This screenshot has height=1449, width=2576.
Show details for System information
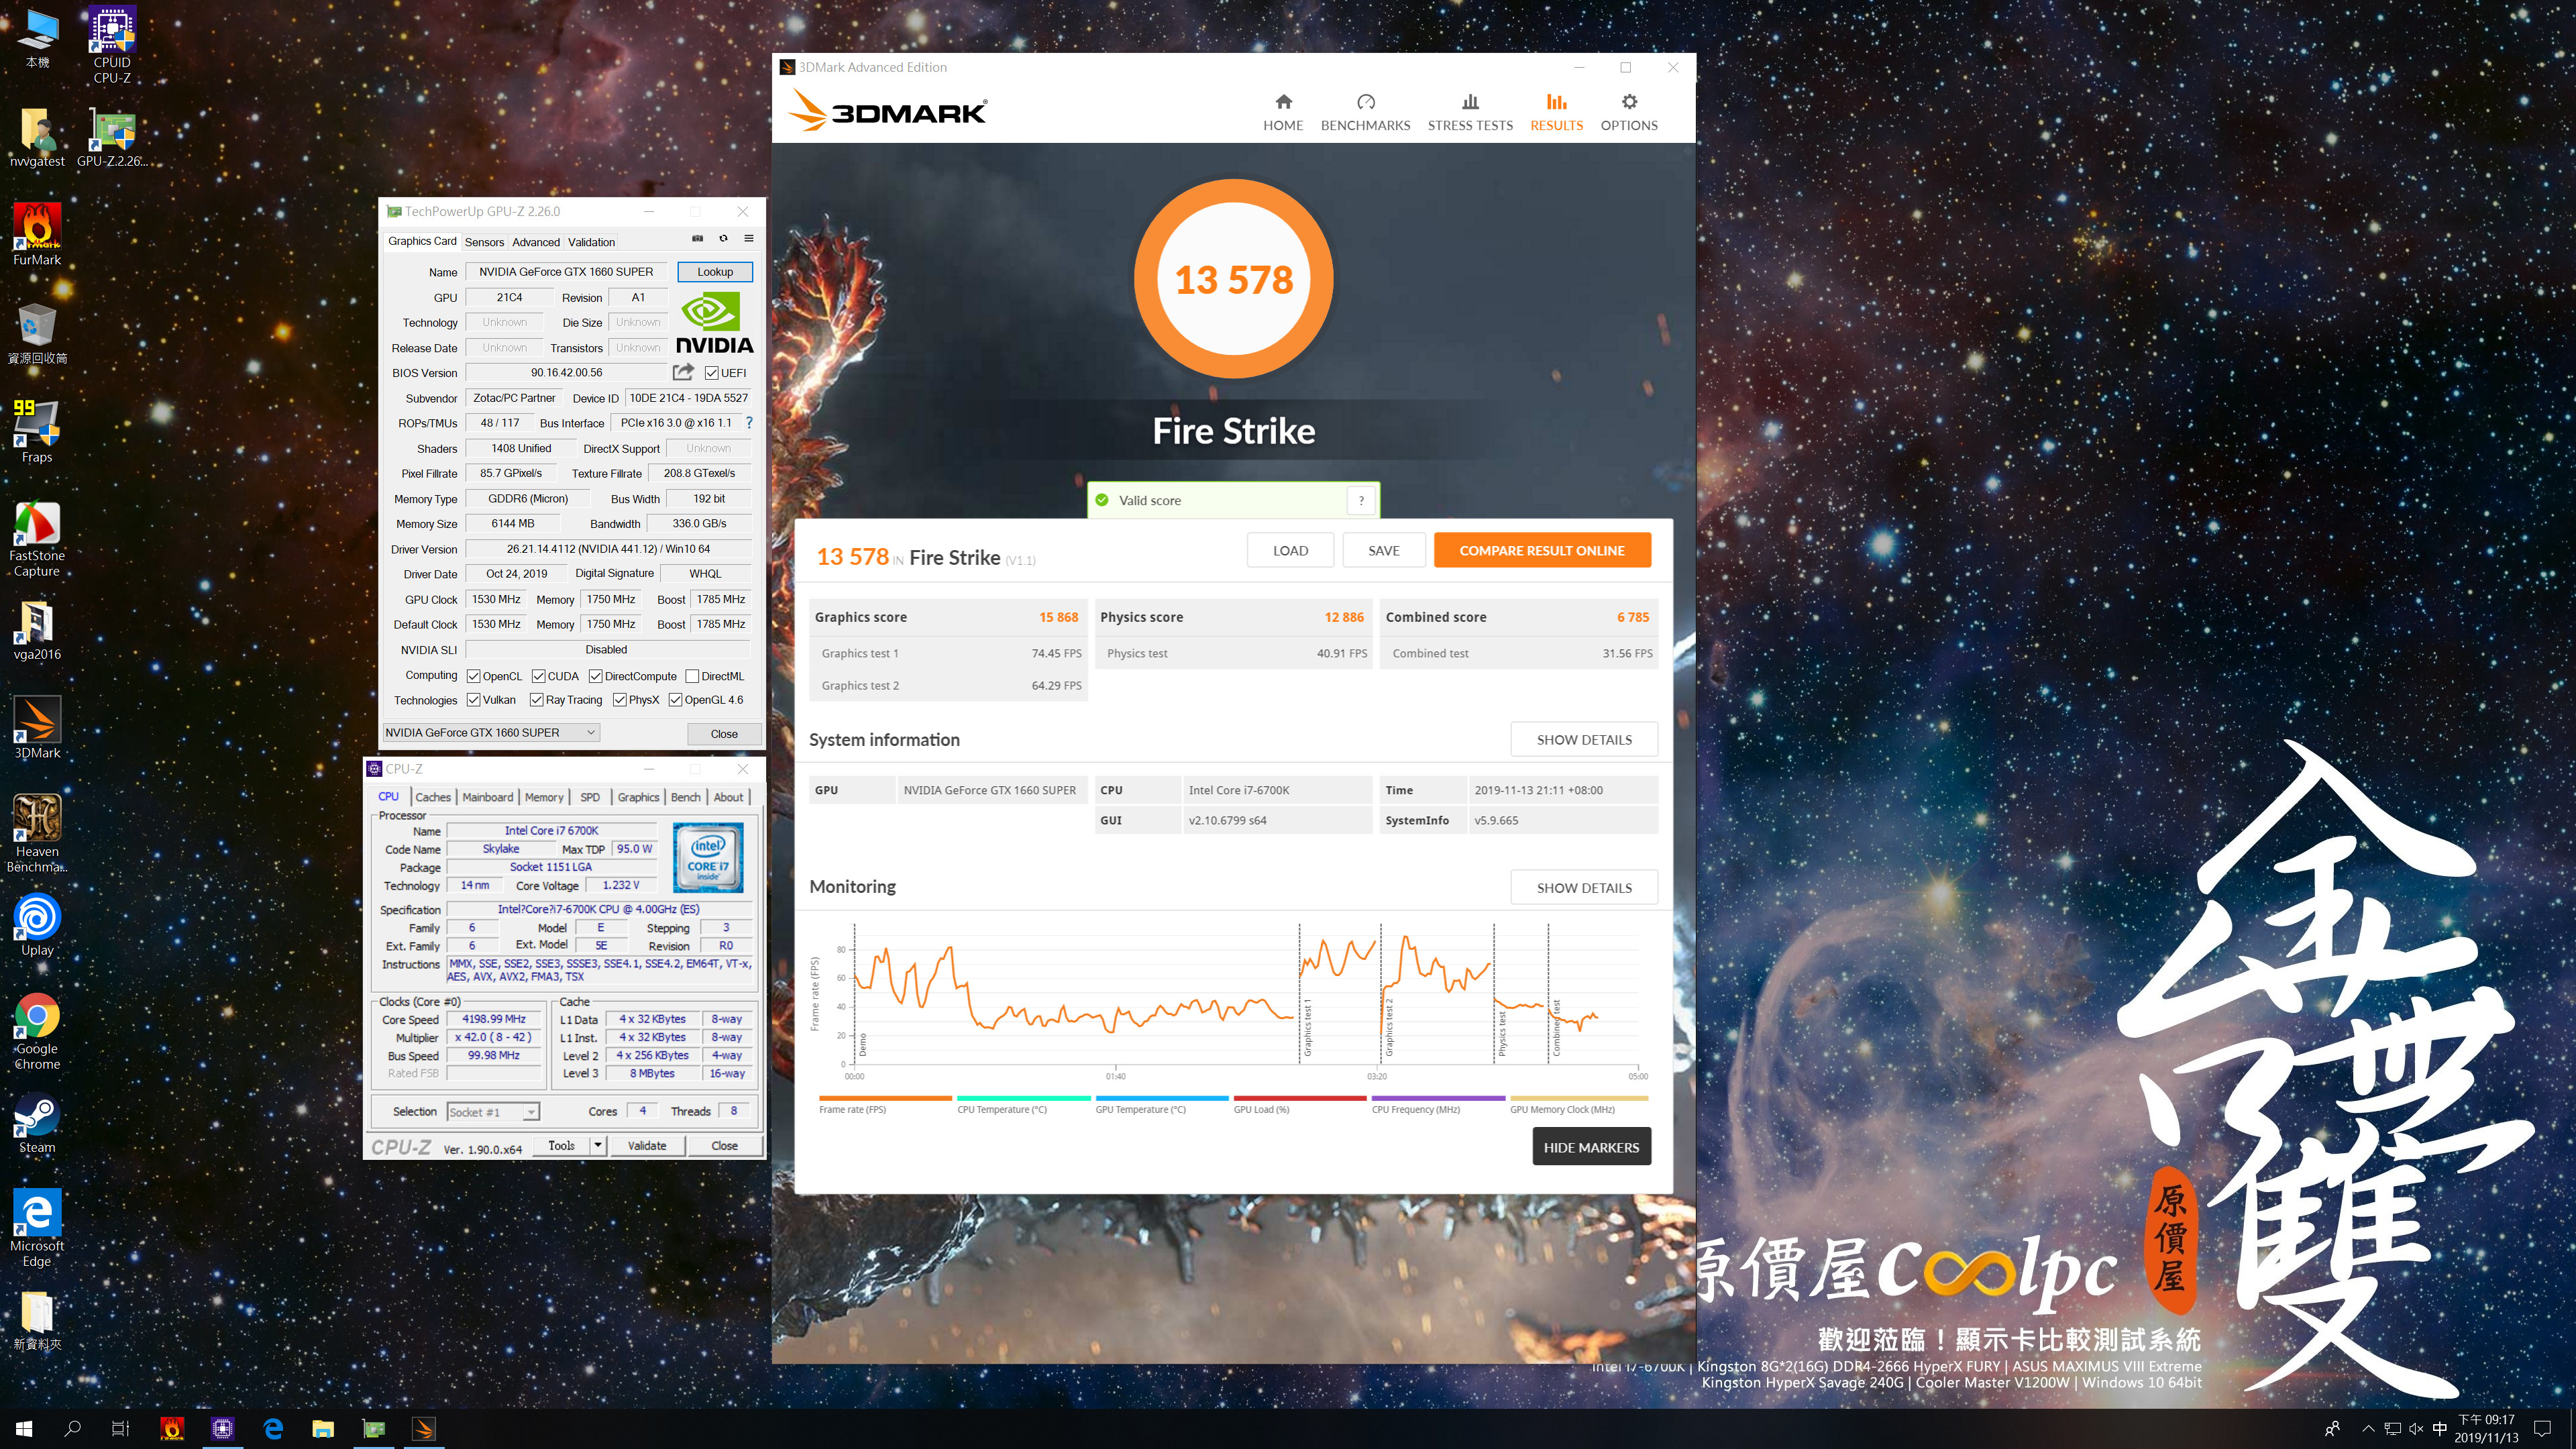pos(1583,740)
